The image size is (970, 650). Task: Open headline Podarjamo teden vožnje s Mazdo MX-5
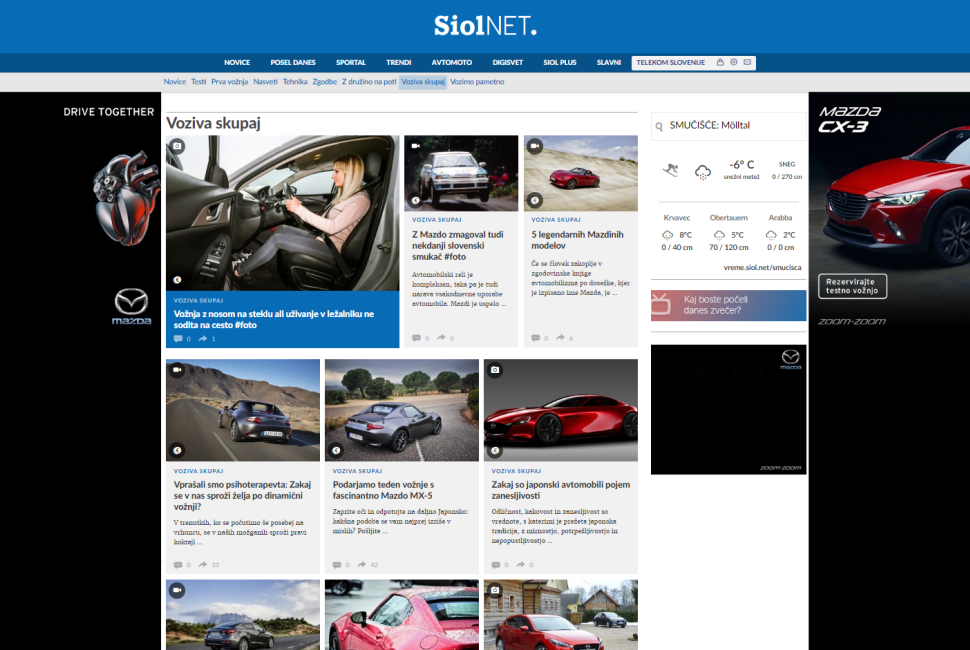click(384, 490)
